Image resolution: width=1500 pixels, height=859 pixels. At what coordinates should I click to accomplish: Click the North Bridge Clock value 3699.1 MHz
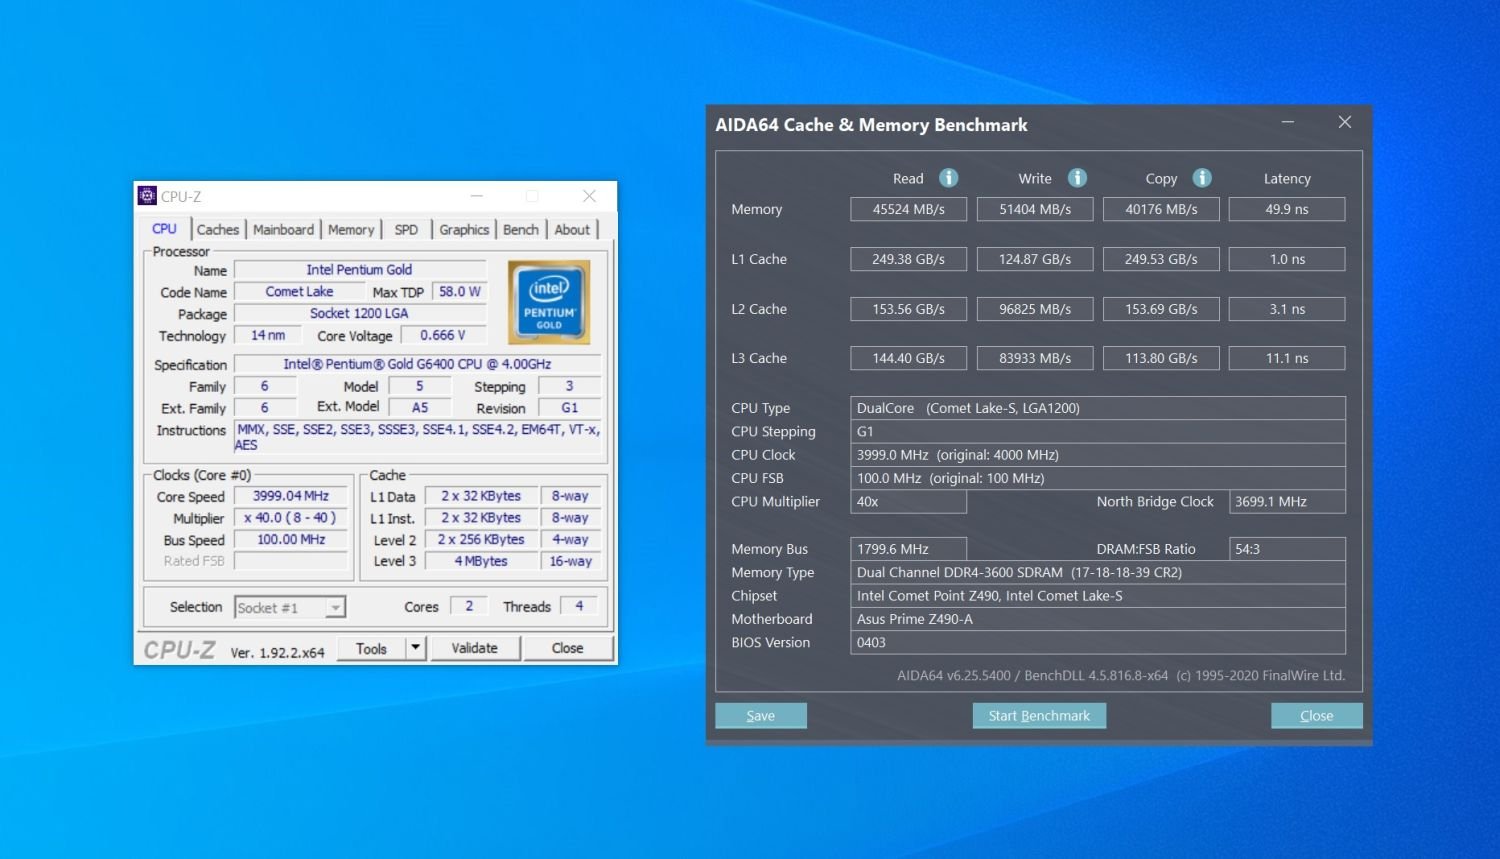pyautogui.click(x=1287, y=502)
